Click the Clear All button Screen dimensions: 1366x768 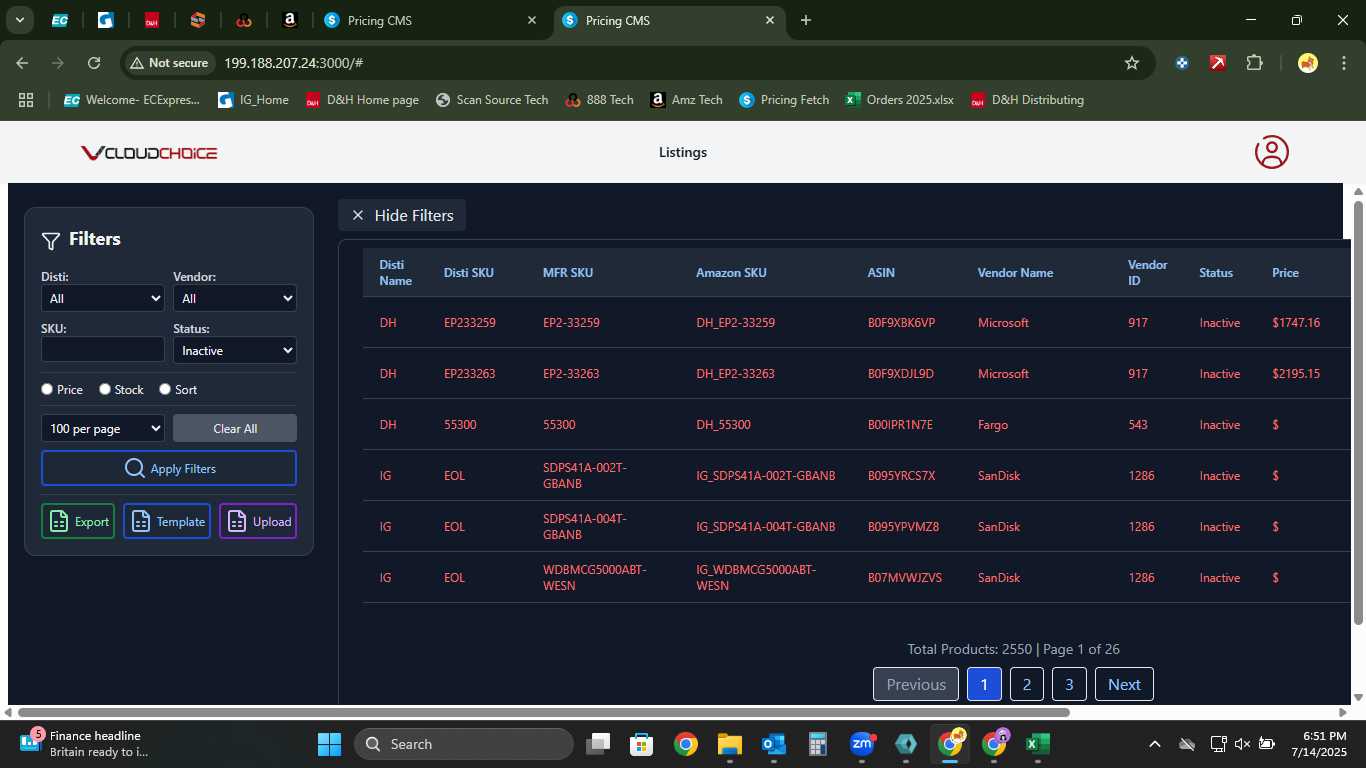click(235, 428)
